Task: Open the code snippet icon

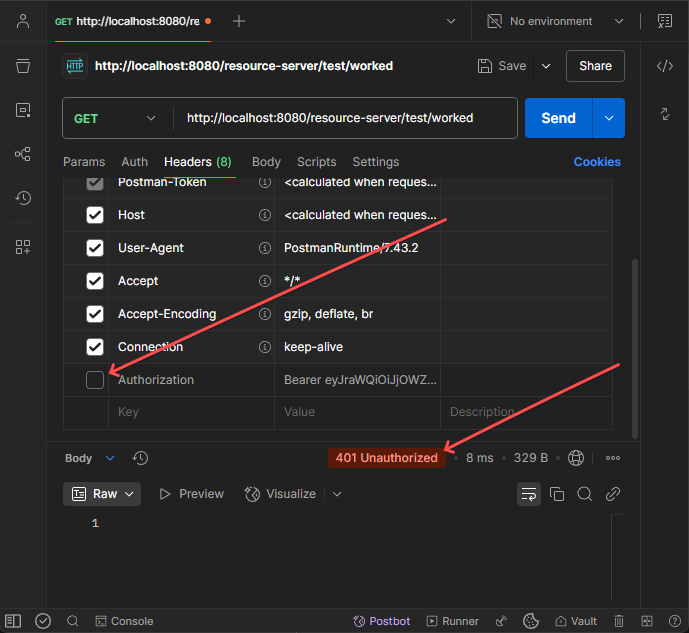Action: pyautogui.click(x=664, y=66)
